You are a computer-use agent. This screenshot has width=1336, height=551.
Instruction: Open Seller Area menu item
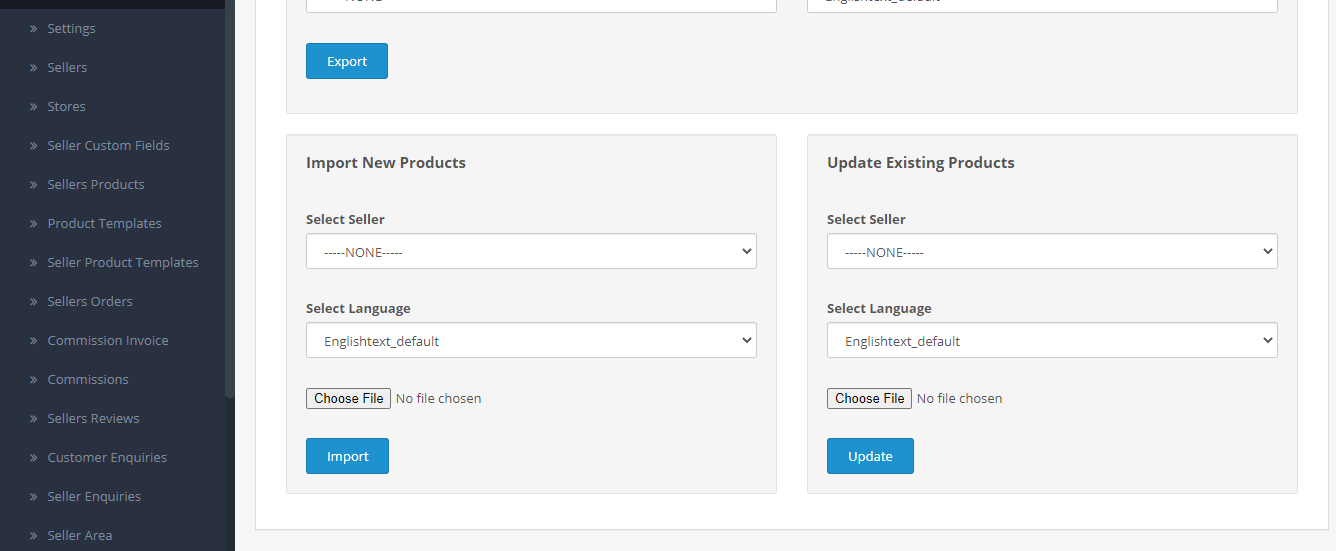80,535
